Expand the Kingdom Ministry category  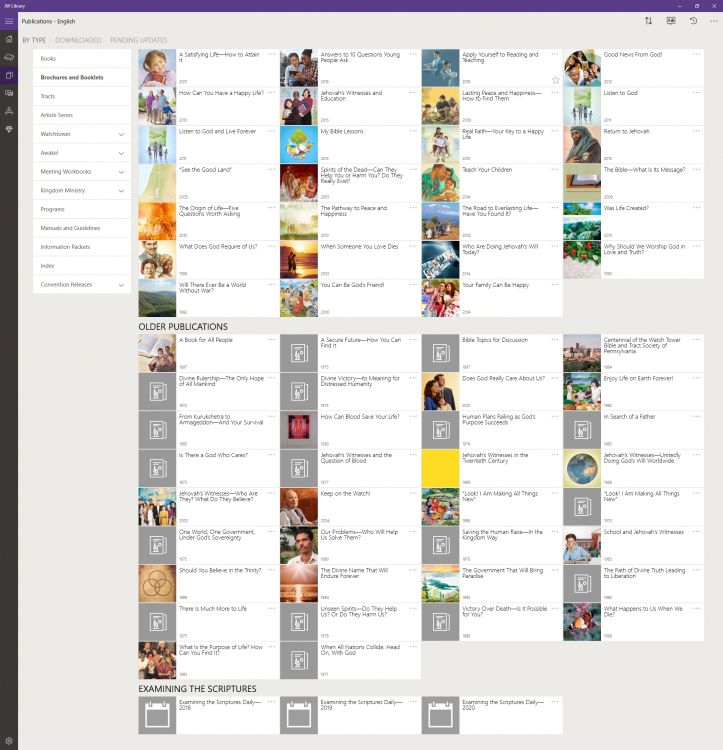tap(121, 191)
